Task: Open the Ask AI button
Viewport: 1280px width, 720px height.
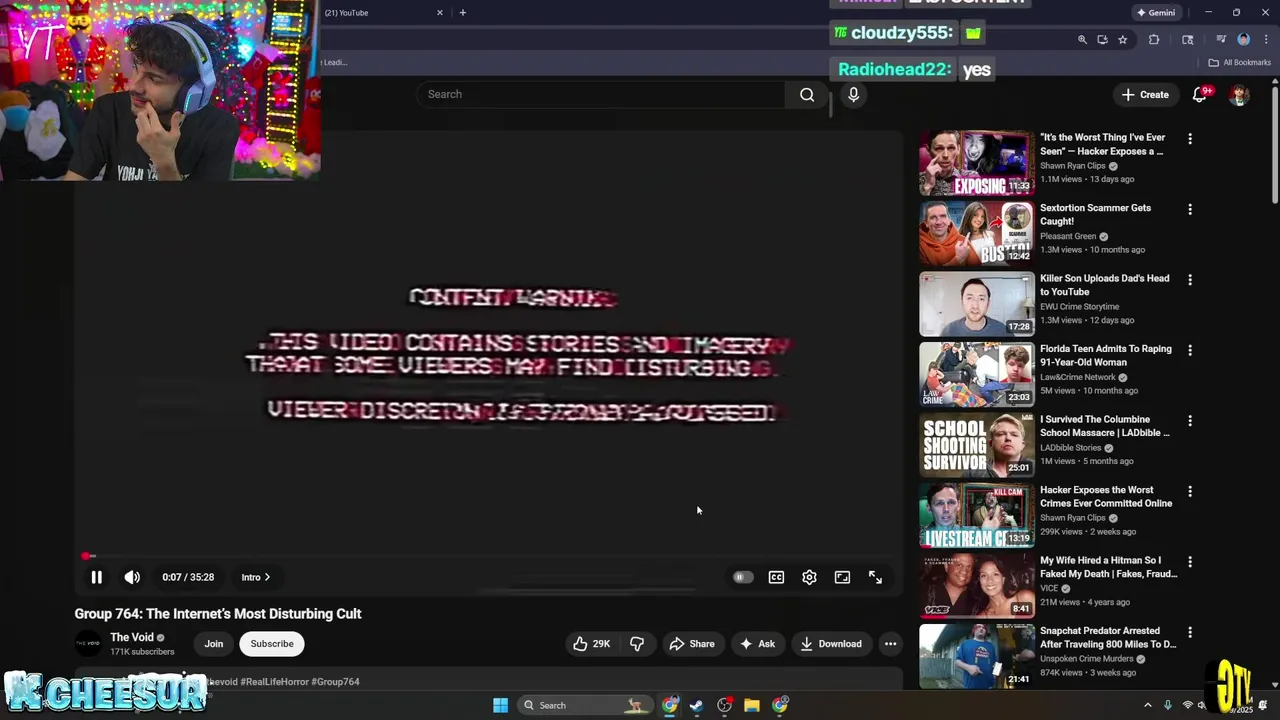Action: point(757,644)
